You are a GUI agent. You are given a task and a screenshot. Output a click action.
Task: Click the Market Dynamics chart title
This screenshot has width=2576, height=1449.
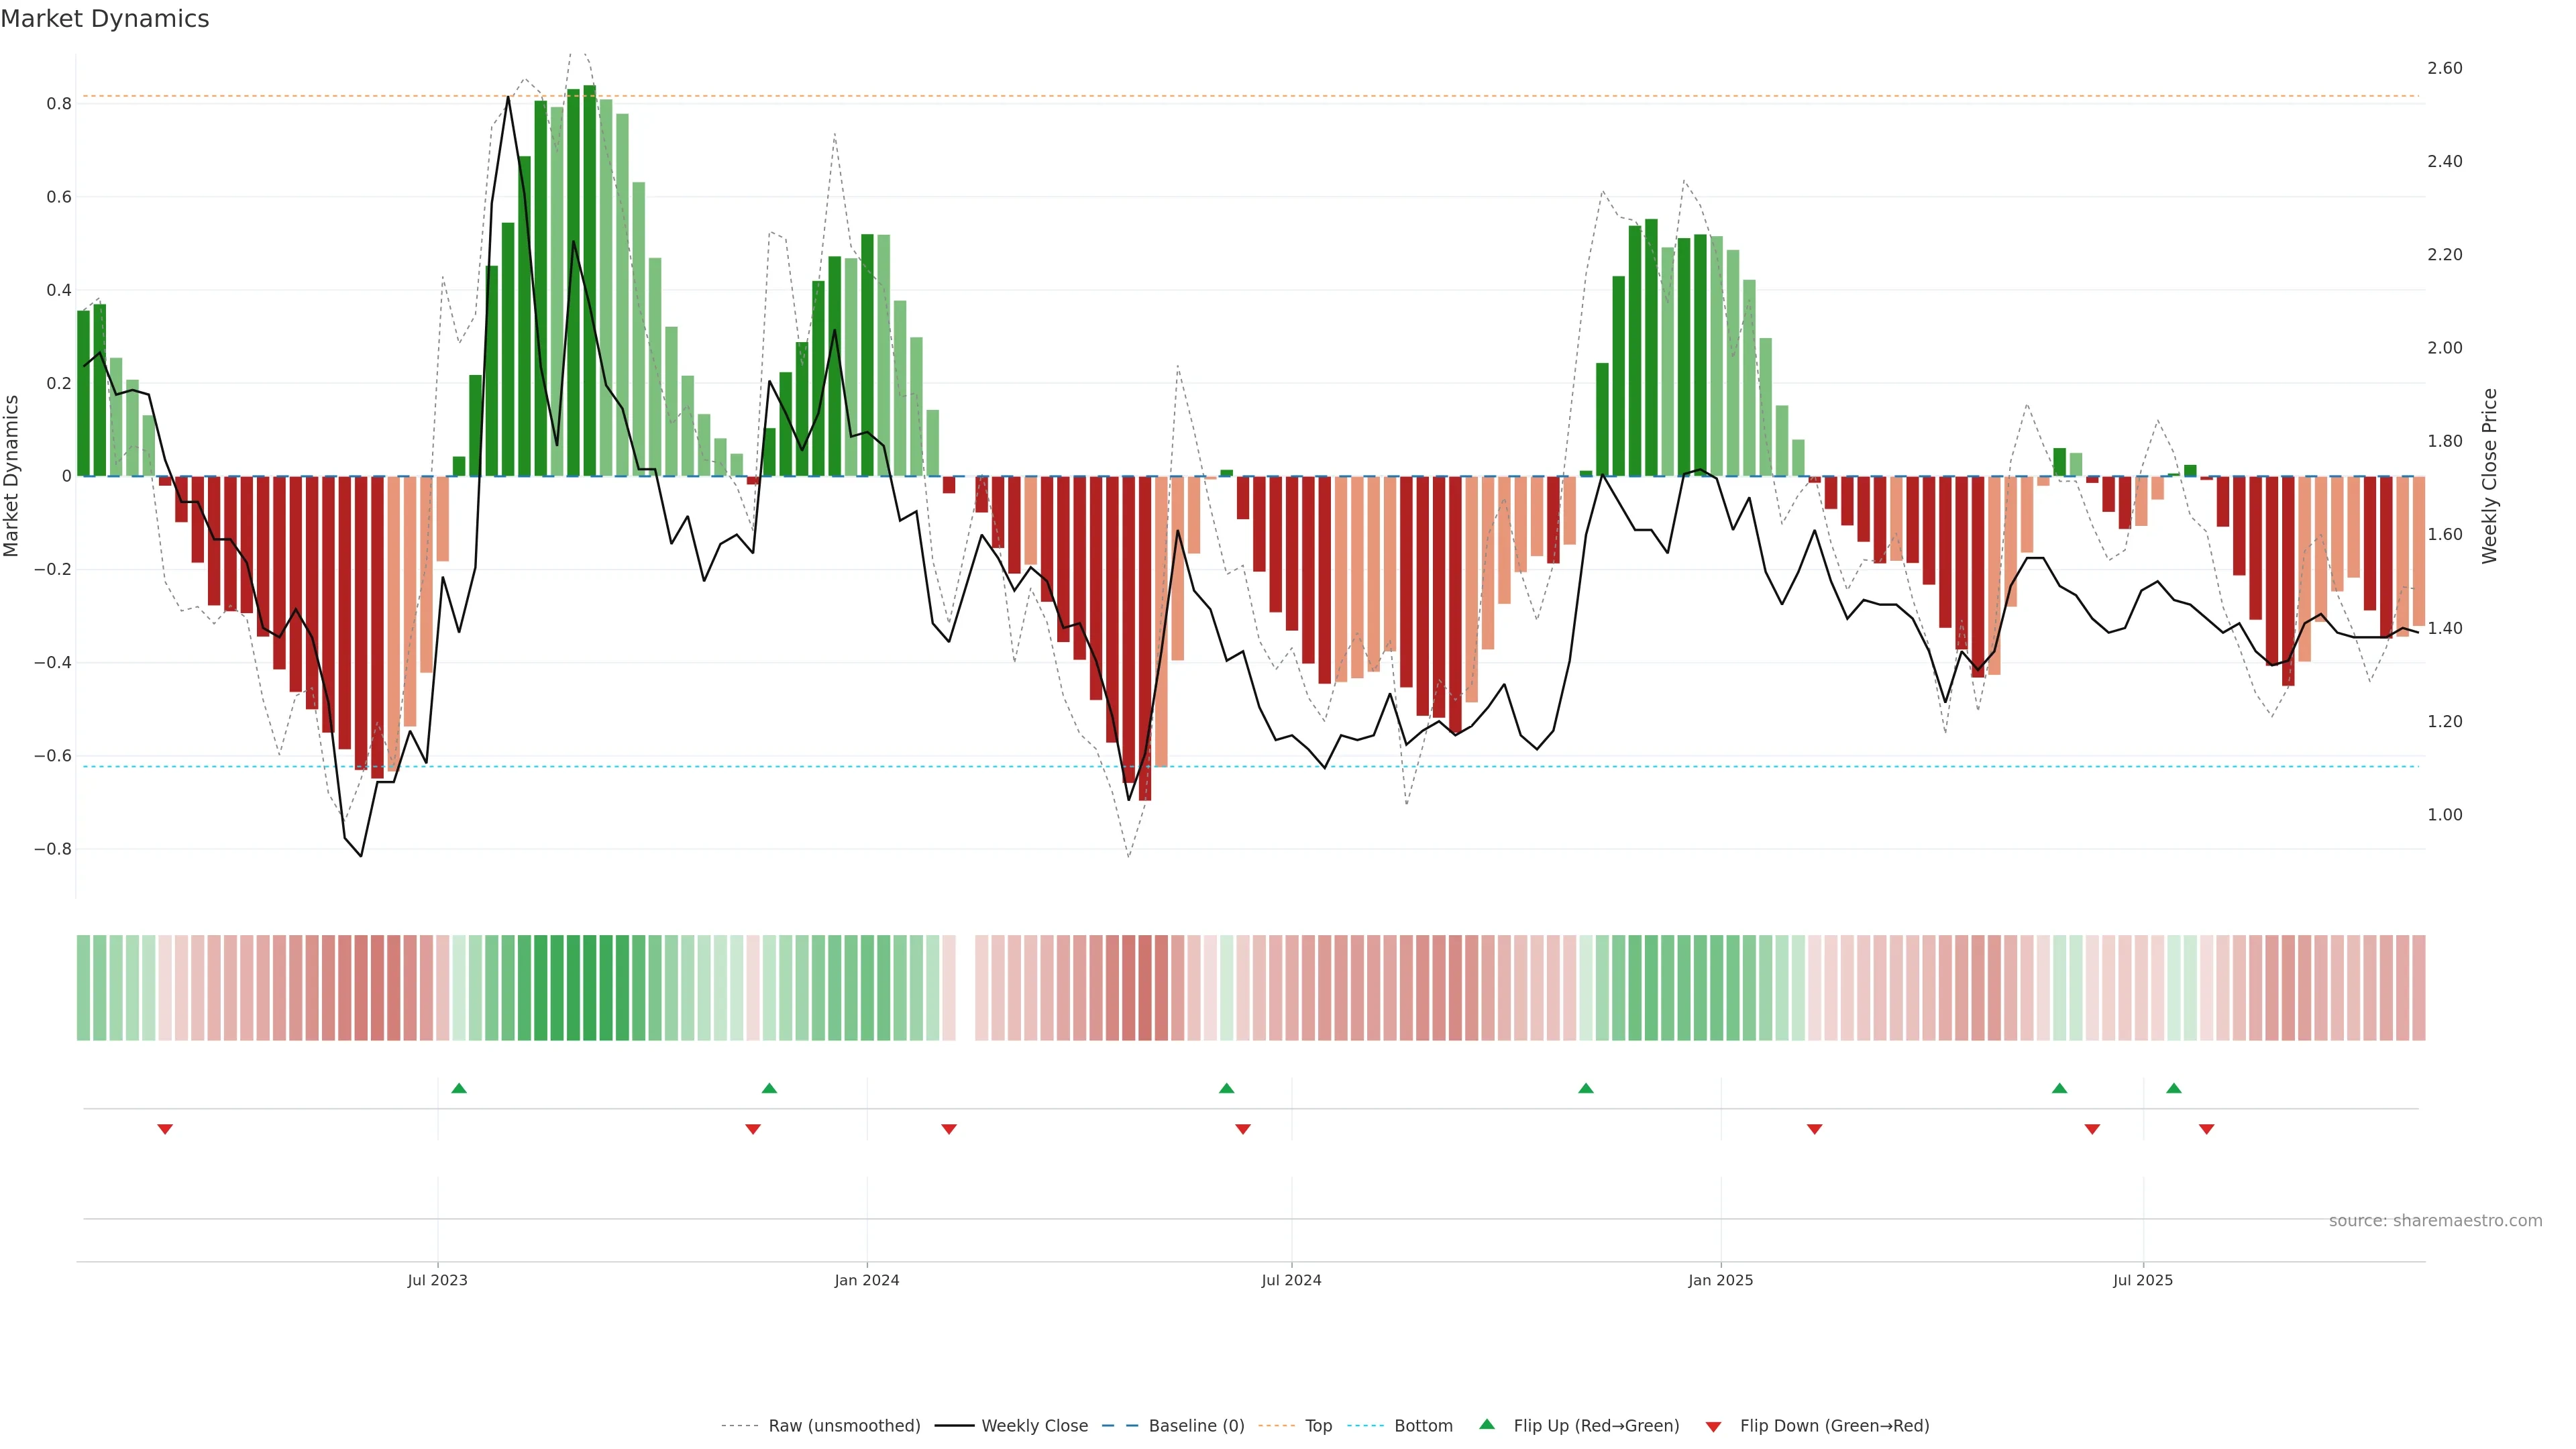pyautogui.click(x=105, y=19)
